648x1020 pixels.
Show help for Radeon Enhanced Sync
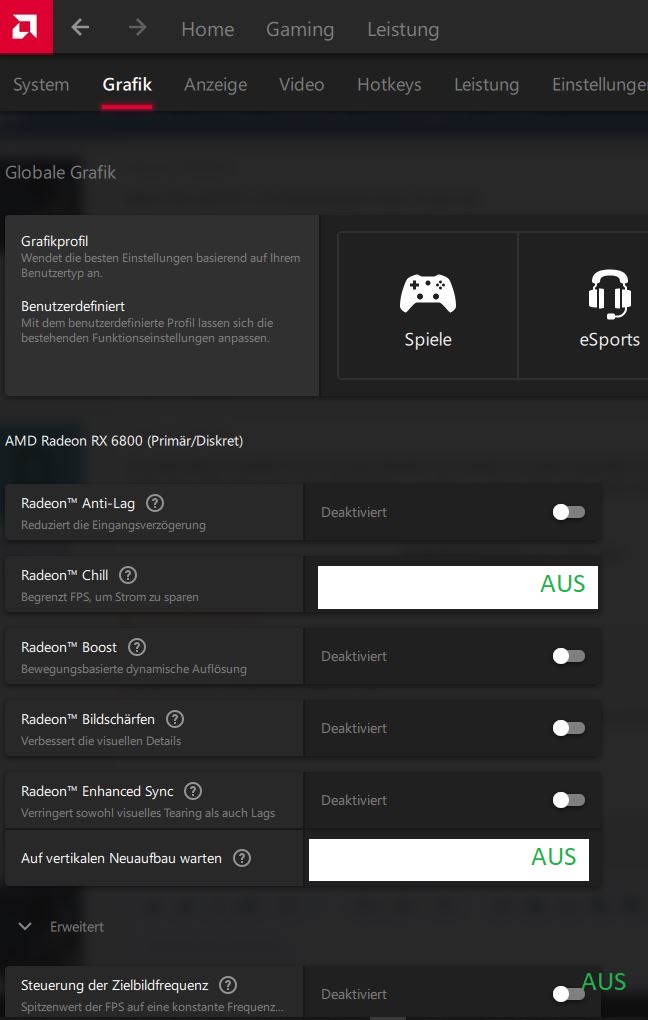point(193,791)
